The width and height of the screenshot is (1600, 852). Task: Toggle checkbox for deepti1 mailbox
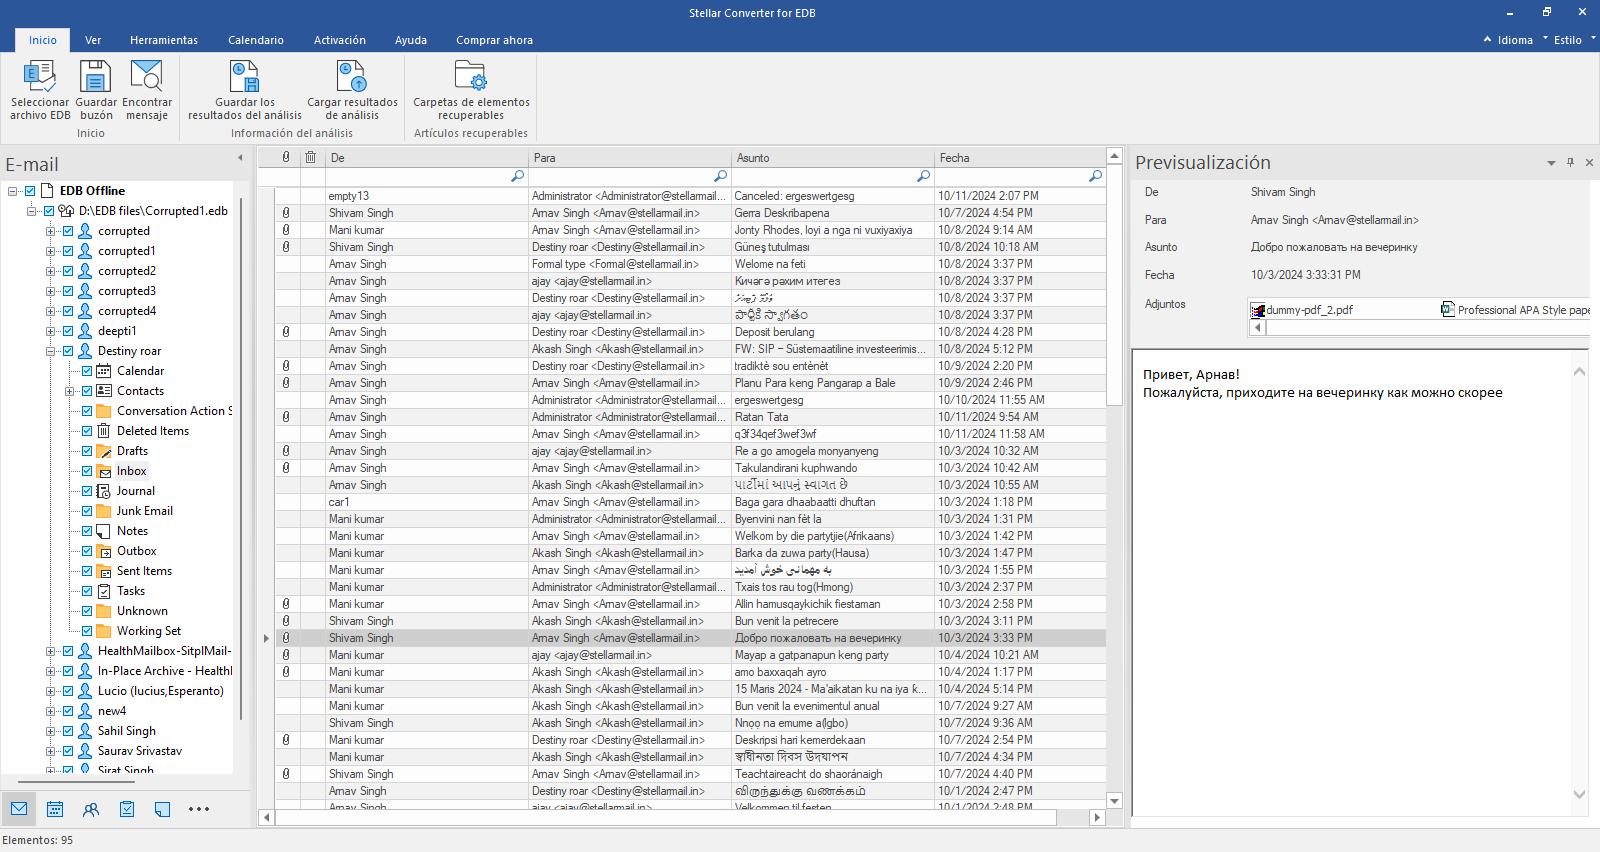68,331
